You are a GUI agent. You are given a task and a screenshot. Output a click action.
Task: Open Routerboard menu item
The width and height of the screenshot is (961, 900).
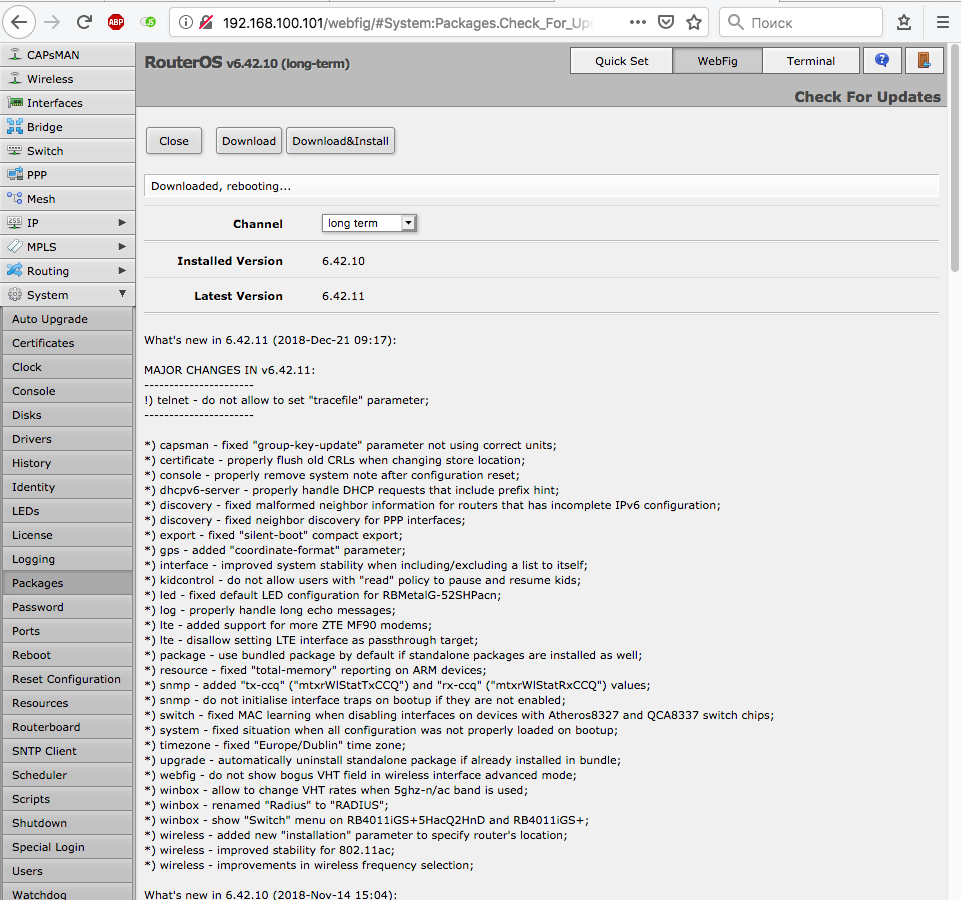coord(67,727)
